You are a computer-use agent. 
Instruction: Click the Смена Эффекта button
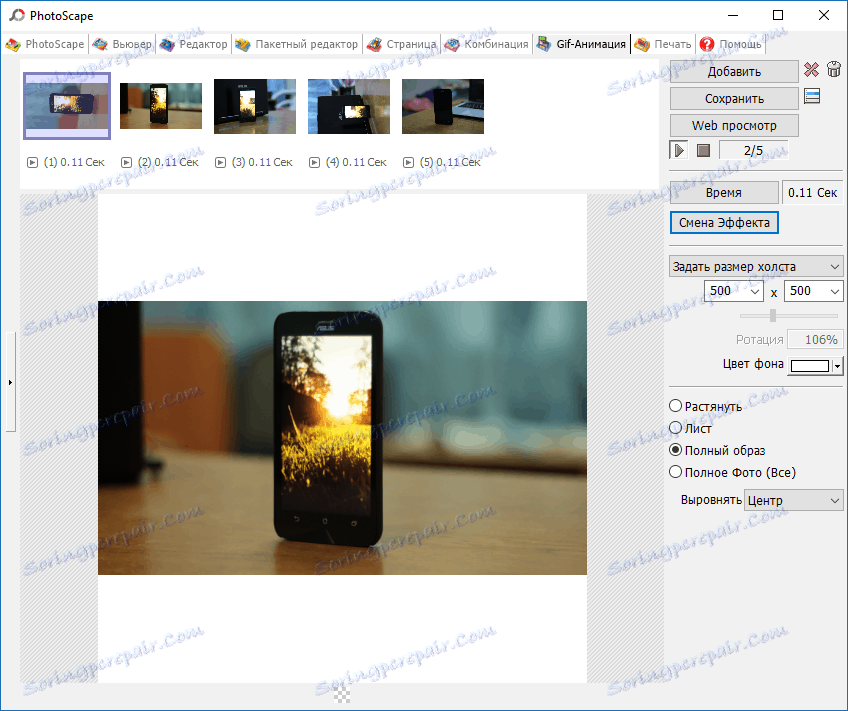(724, 222)
